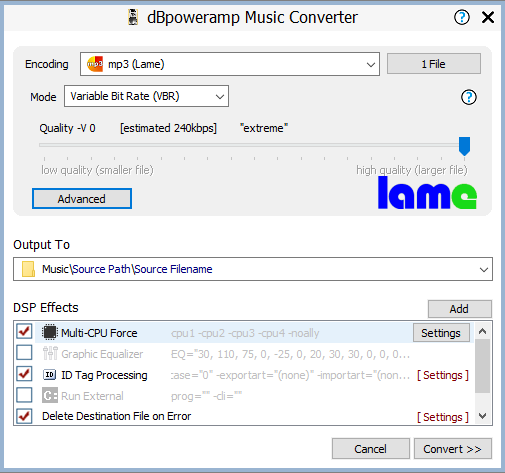The height and width of the screenshot is (473, 505).
Task: Select the ID Tag Processing row label
Action: (104, 375)
